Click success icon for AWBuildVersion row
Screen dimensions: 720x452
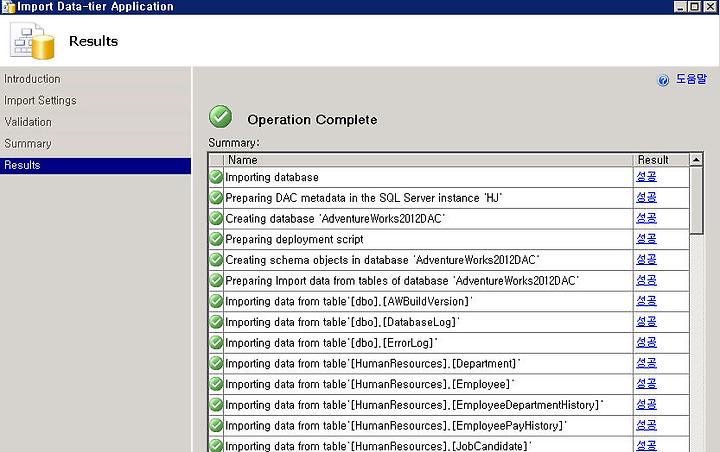pyautogui.click(x=216, y=301)
